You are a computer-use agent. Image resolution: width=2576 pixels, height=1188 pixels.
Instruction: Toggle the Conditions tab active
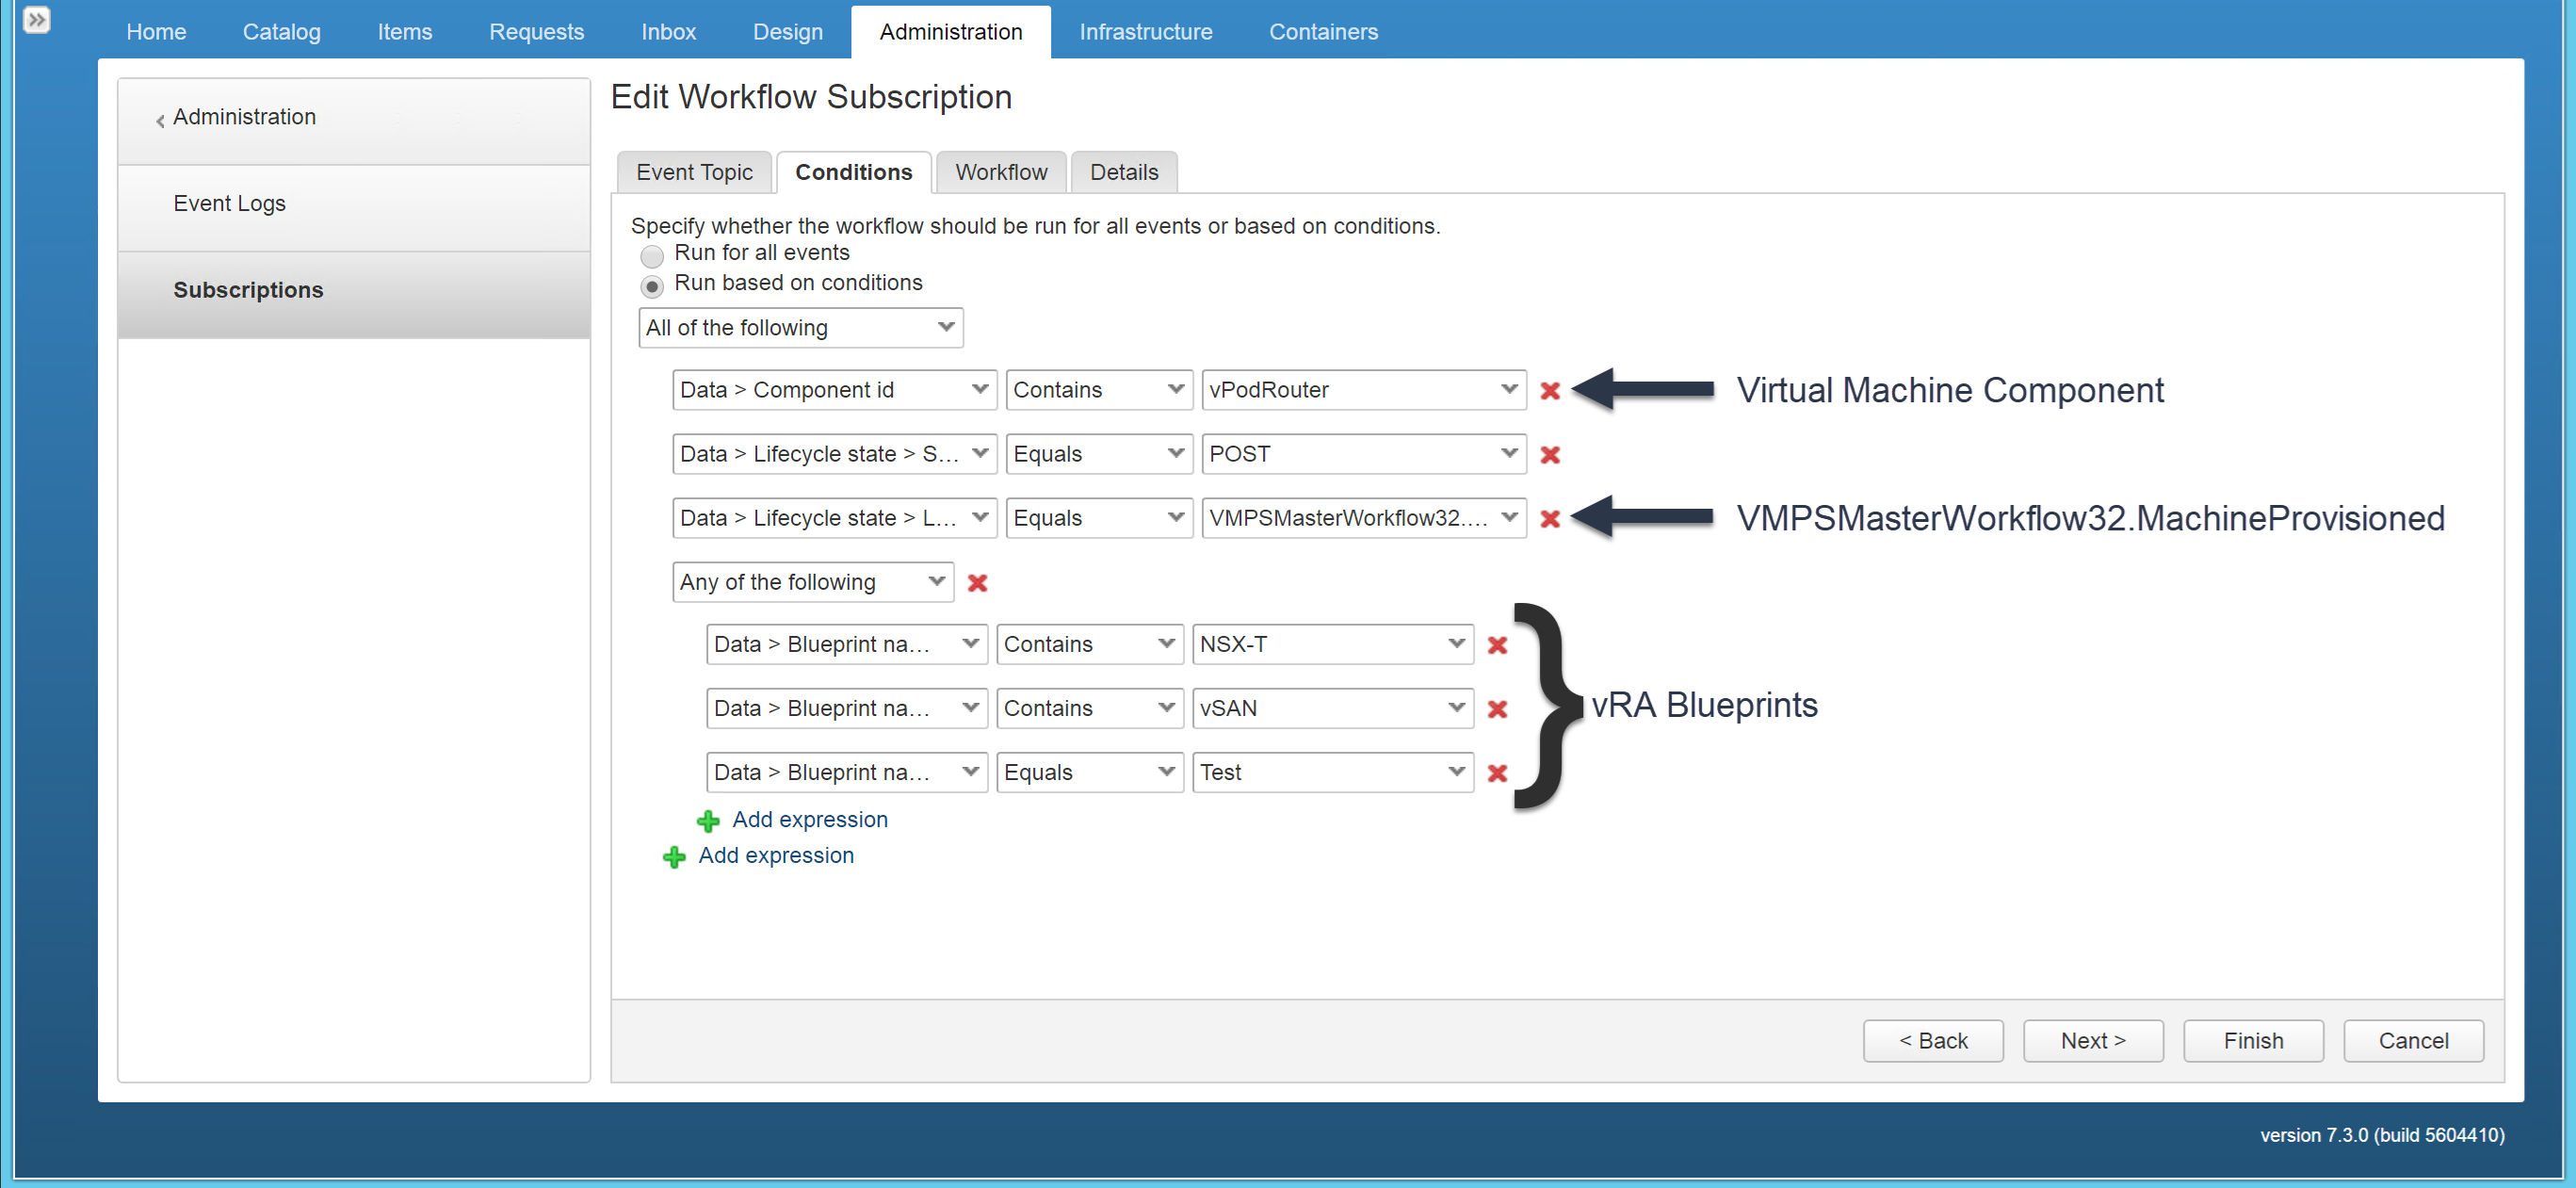[852, 171]
